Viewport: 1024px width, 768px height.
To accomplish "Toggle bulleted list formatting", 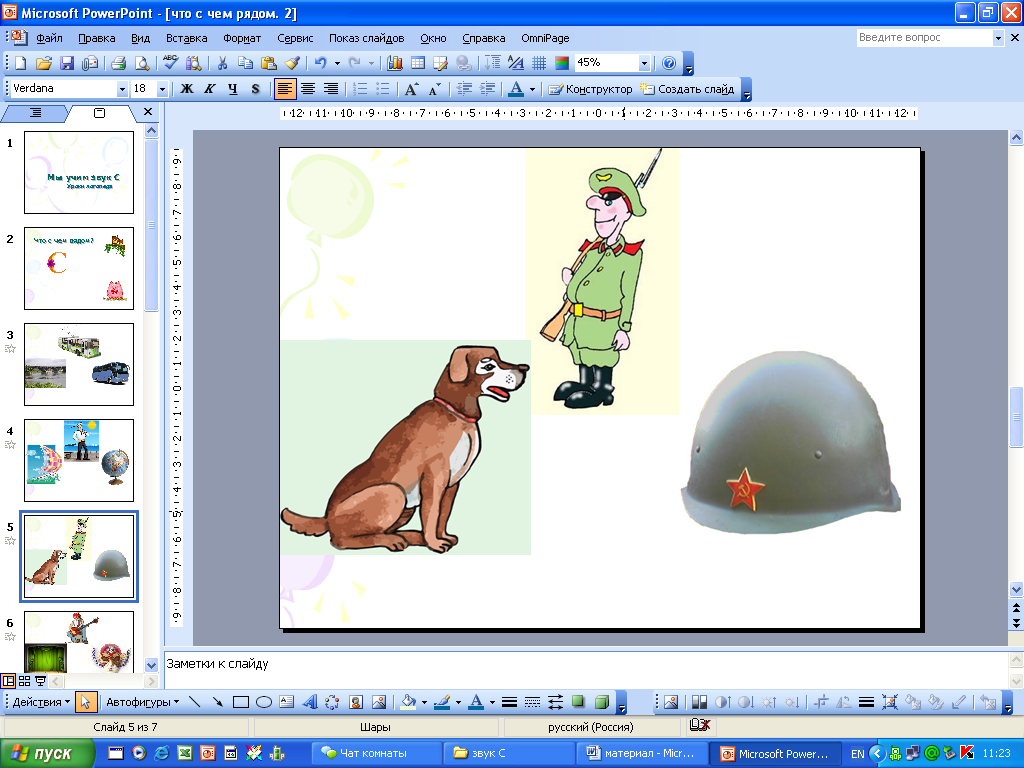I will point(383,89).
